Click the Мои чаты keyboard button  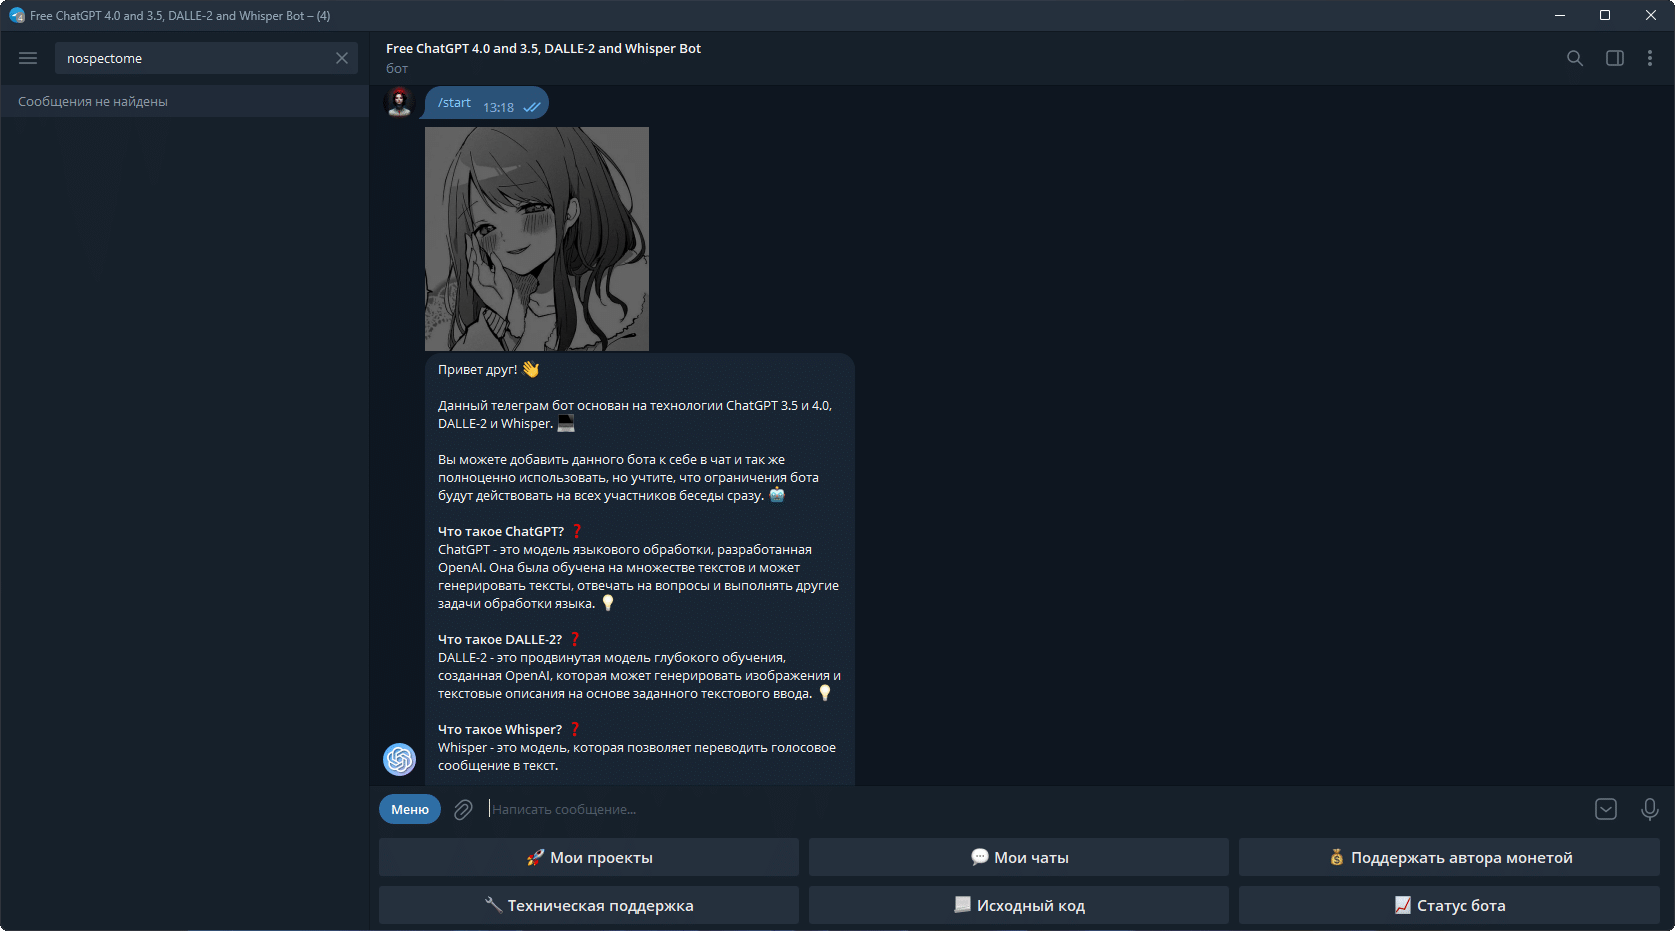[1019, 857]
